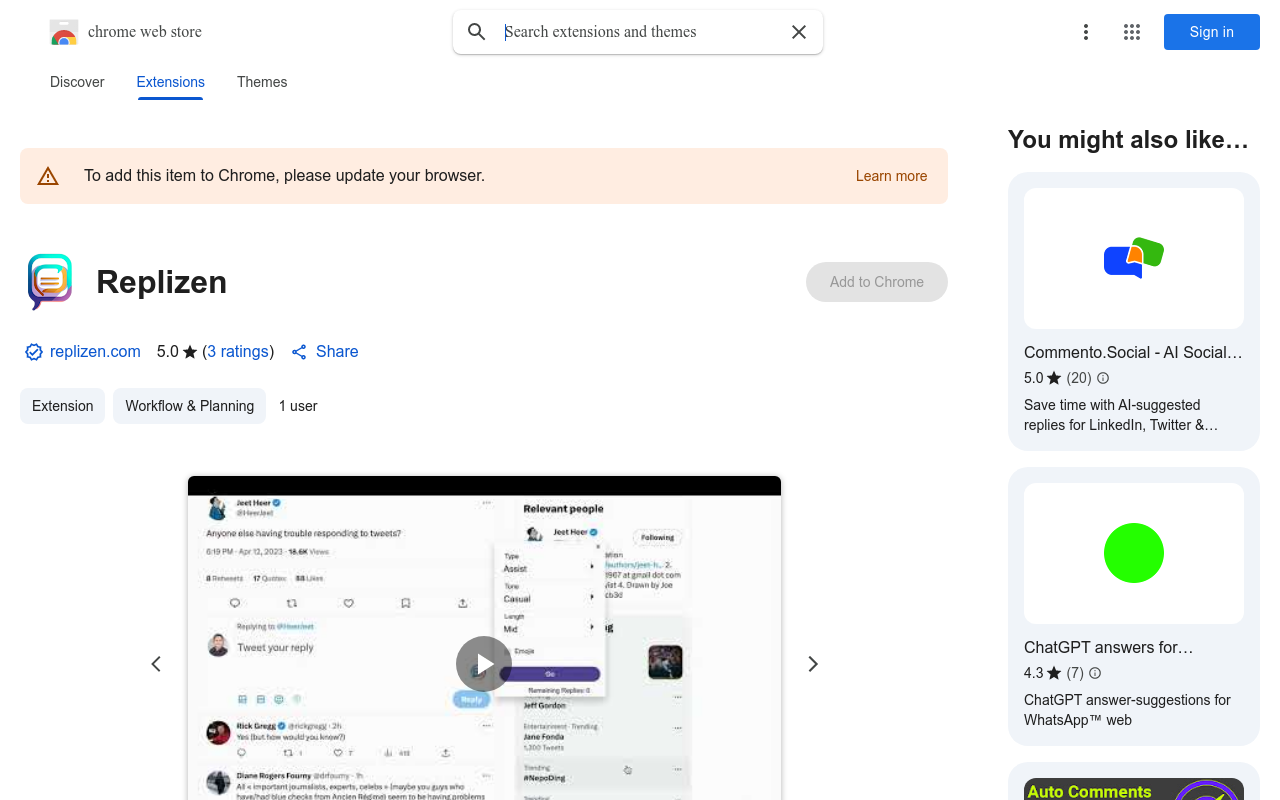The width and height of the screenshot is (1280, 800).
Task: Open the Commento.Social extension thumbnail
Action: tap(1134, 258)
